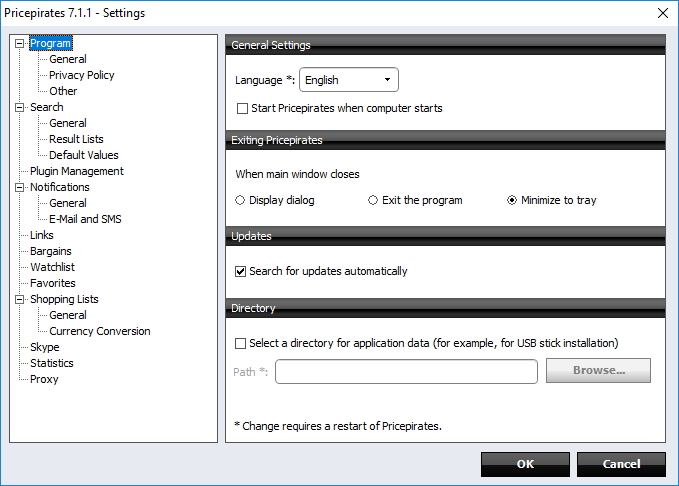Open the Default Values settings page

84,156
